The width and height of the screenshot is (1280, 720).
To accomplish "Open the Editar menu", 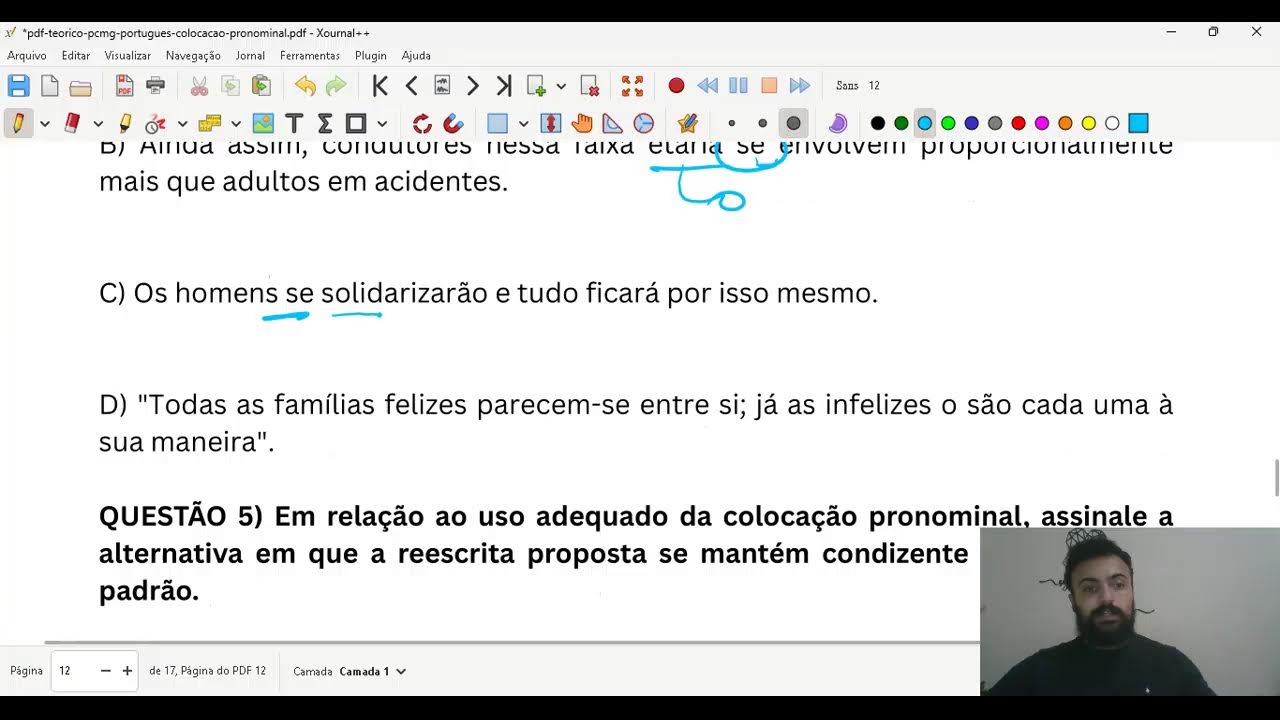I will click(x=76, y=56).
